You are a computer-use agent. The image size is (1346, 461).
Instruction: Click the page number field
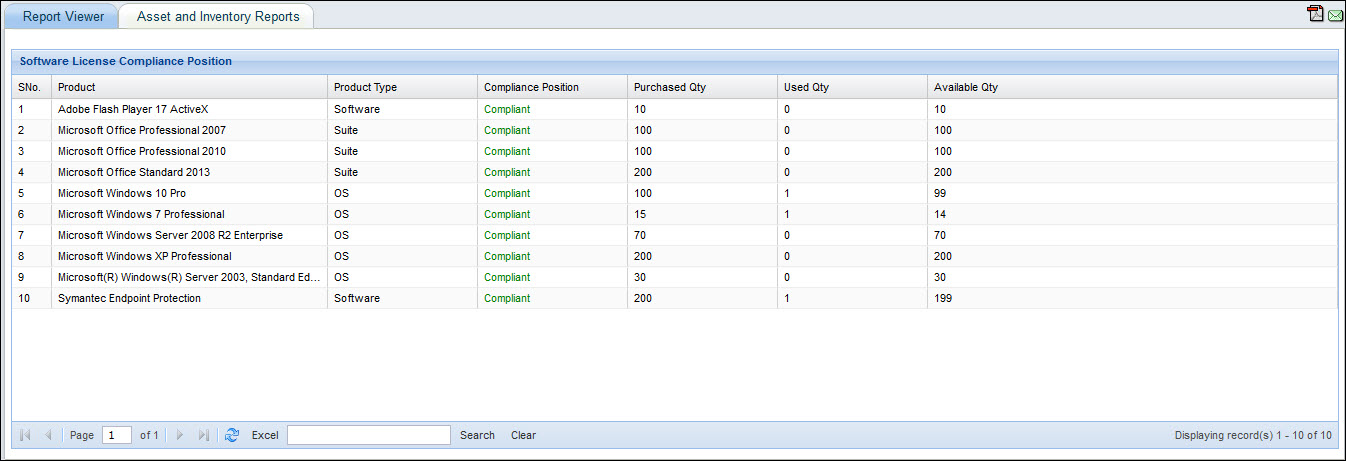tap(116, 435)
